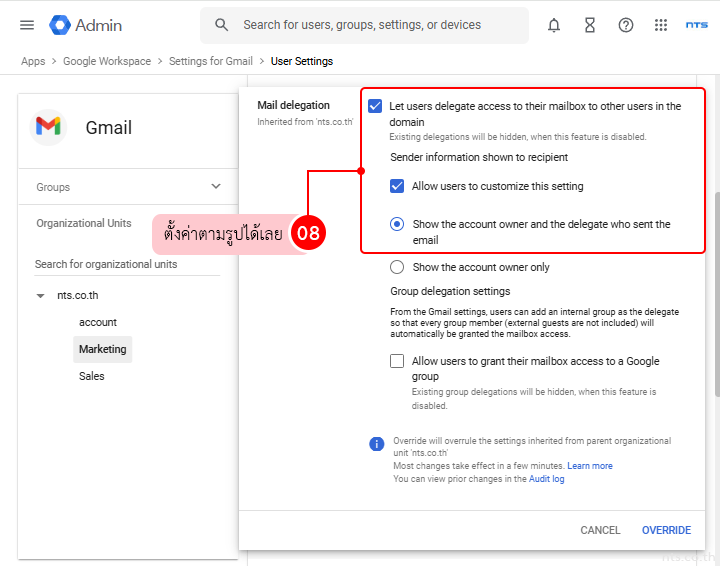The height and width of the screenshot is (566, 720).
Task: Select the Marketing organizational unit
Action: [102, 349]
